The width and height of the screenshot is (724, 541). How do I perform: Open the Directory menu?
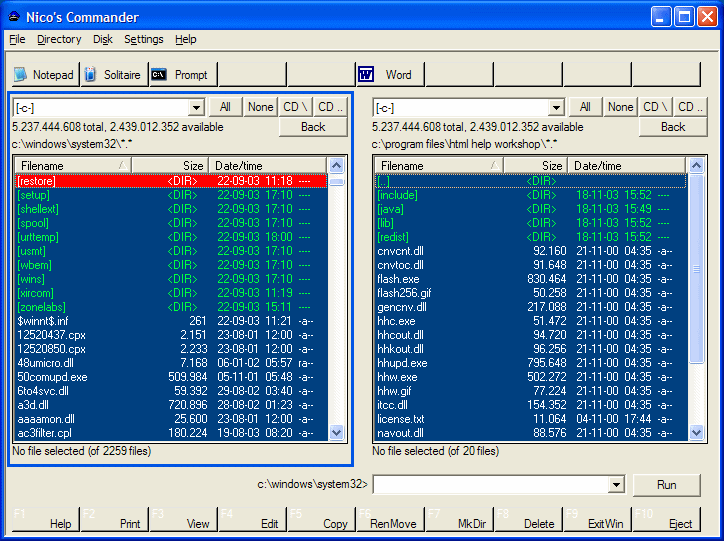pos(59,39)
